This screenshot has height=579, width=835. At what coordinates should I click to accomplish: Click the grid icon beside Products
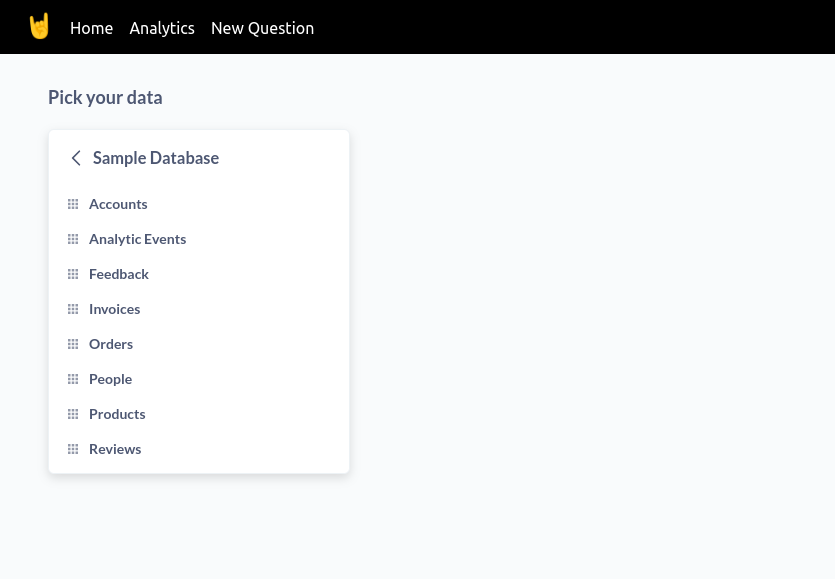[73, 414]
